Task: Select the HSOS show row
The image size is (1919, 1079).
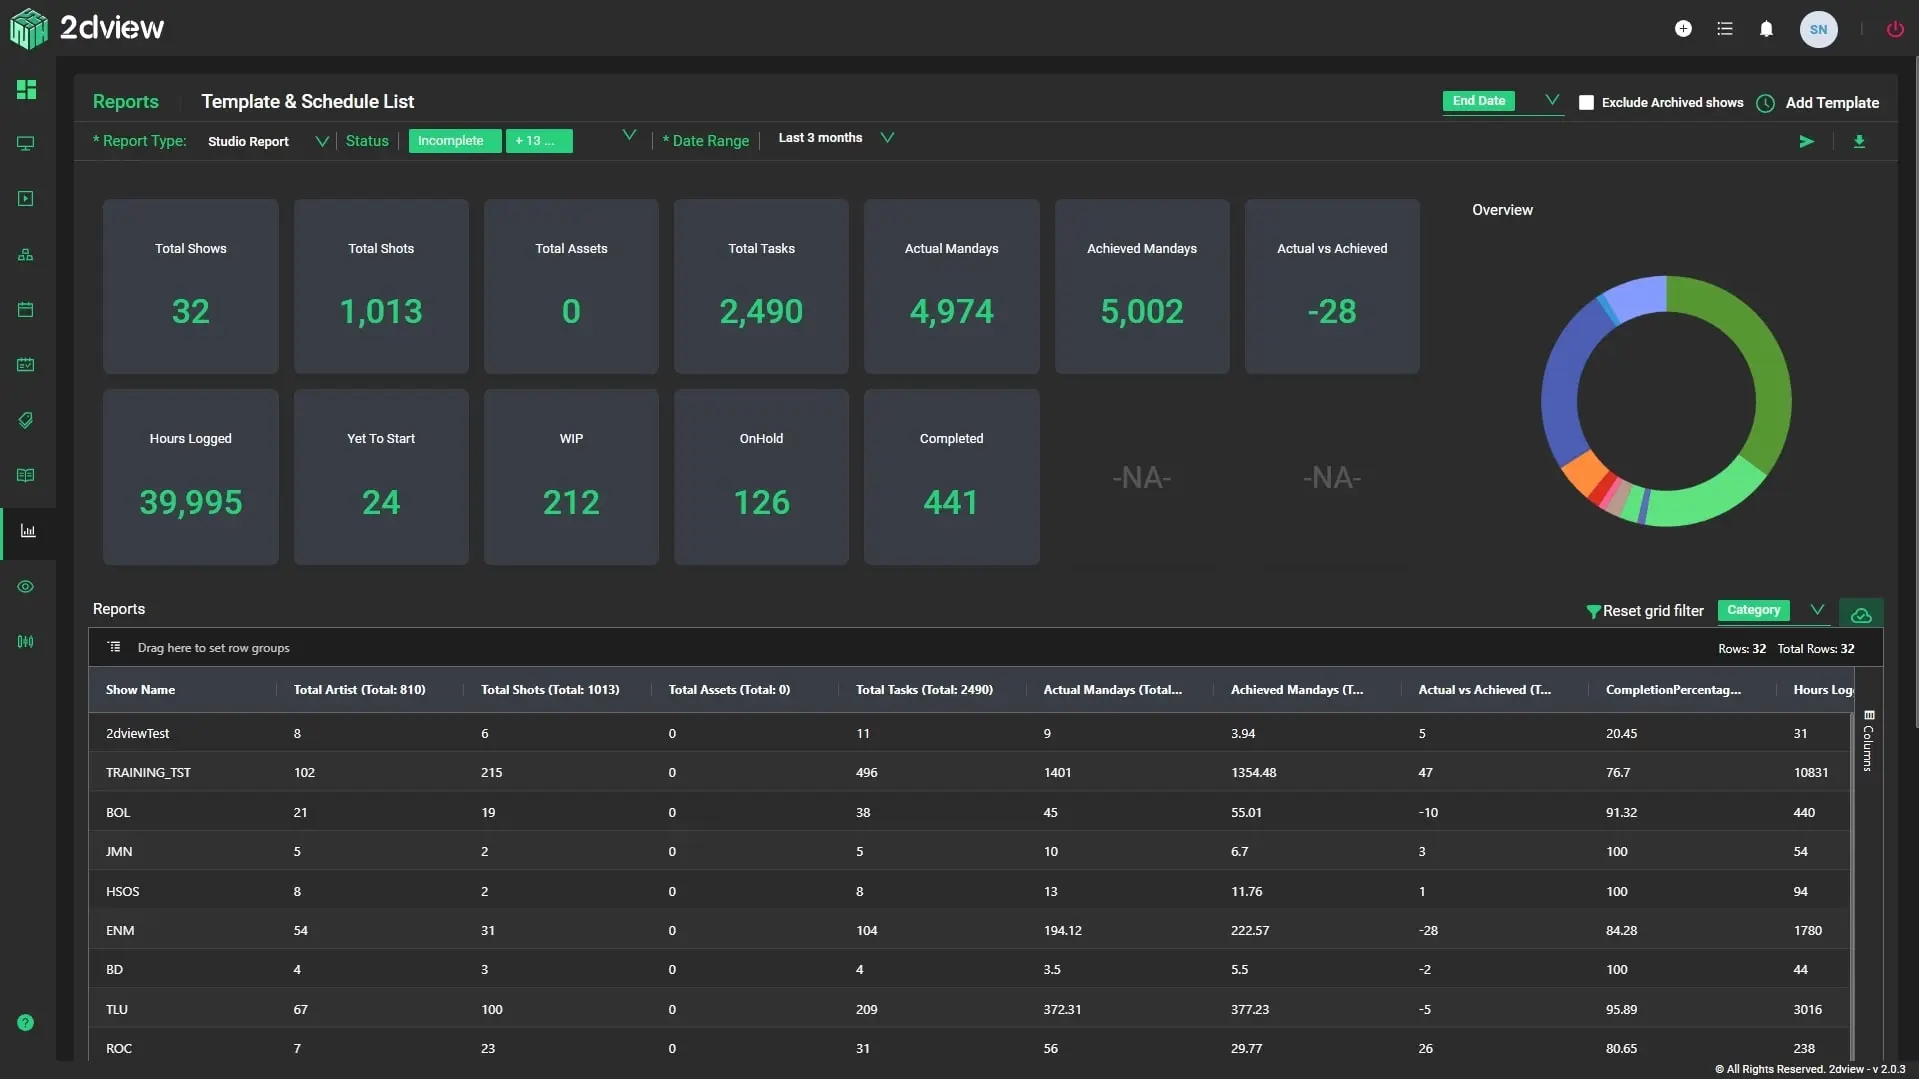Action: pos(970,891)
